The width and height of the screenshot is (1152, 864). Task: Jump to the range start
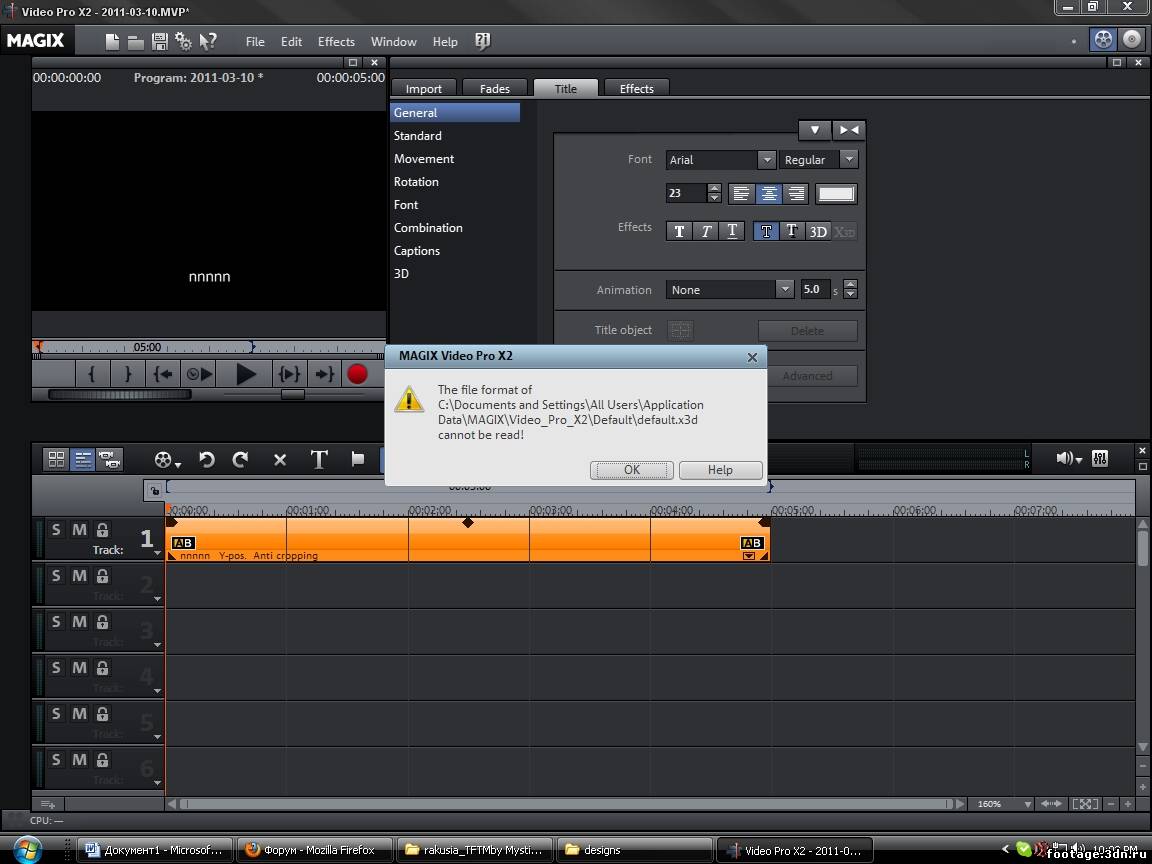[163, 374]
